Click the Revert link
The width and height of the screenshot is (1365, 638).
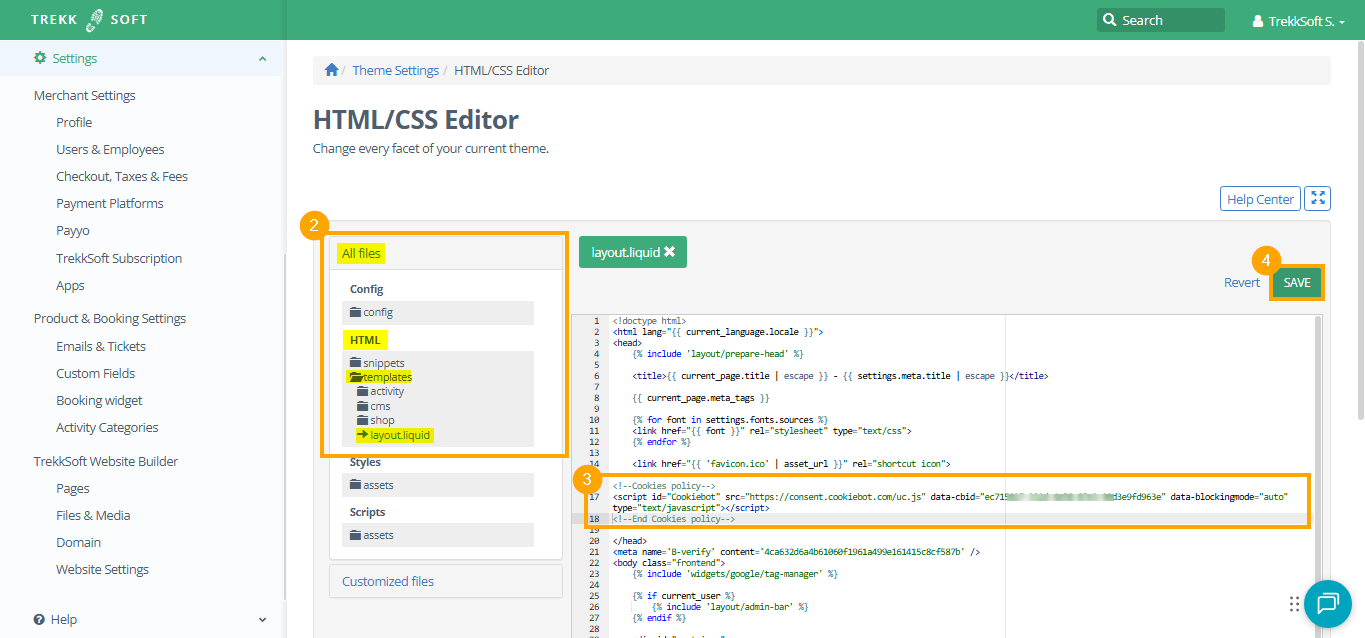tap(1241, 283)
